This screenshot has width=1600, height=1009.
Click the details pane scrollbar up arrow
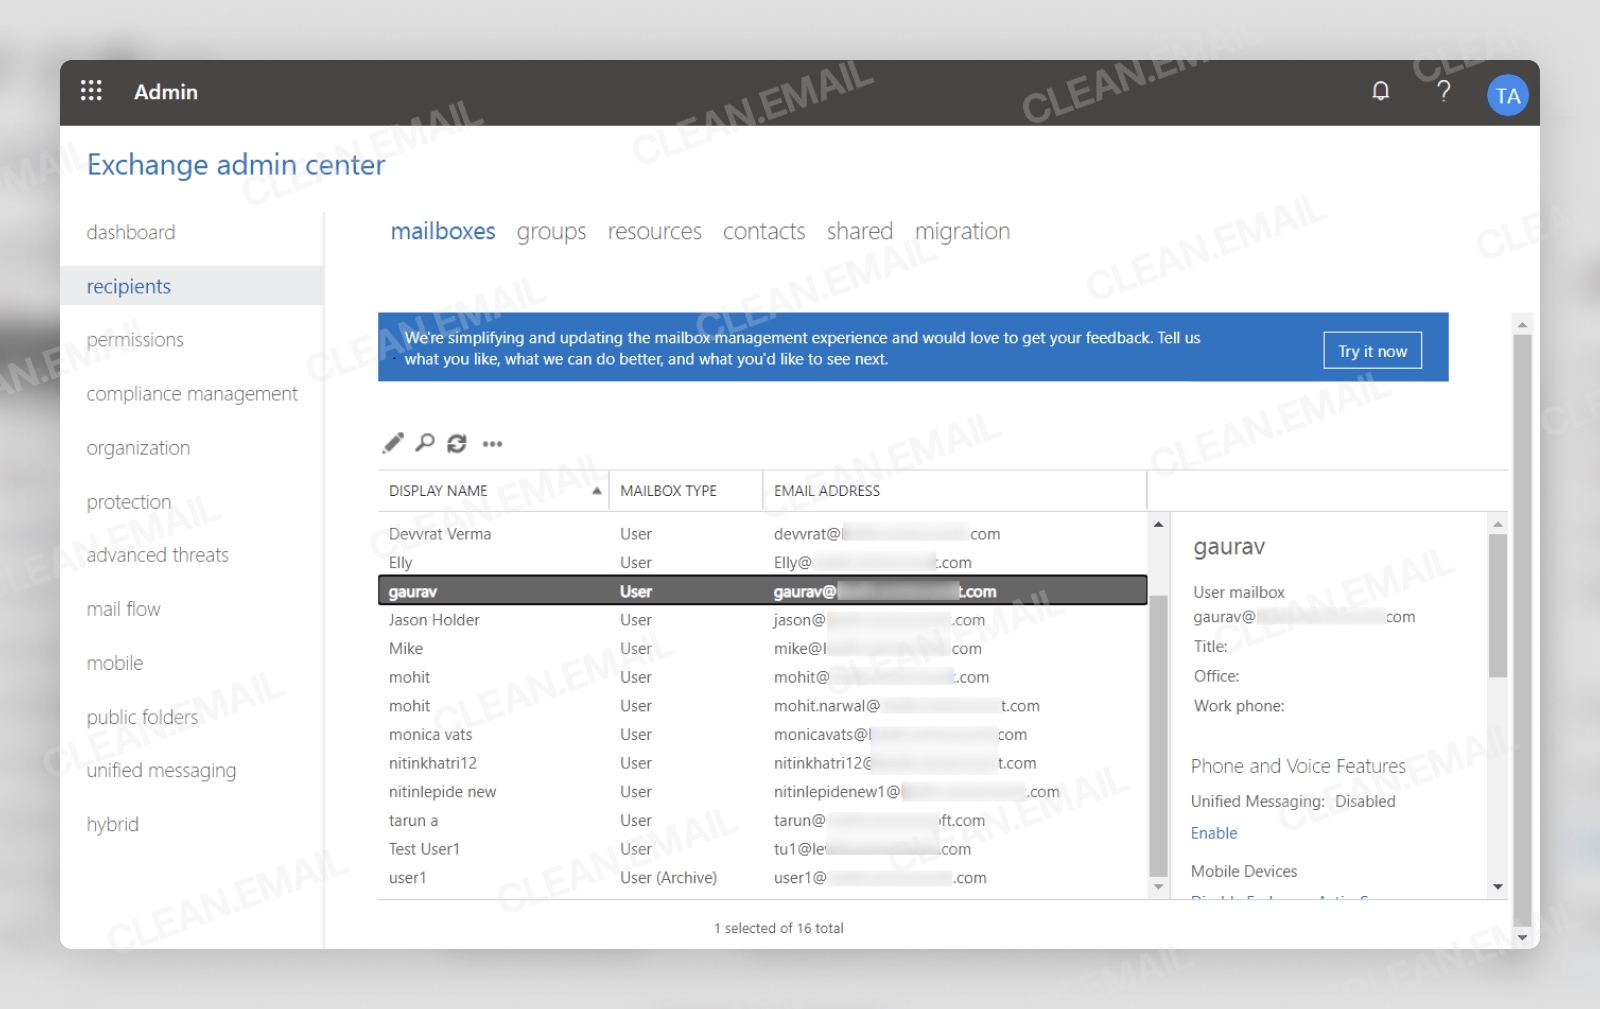point(1497,524)
